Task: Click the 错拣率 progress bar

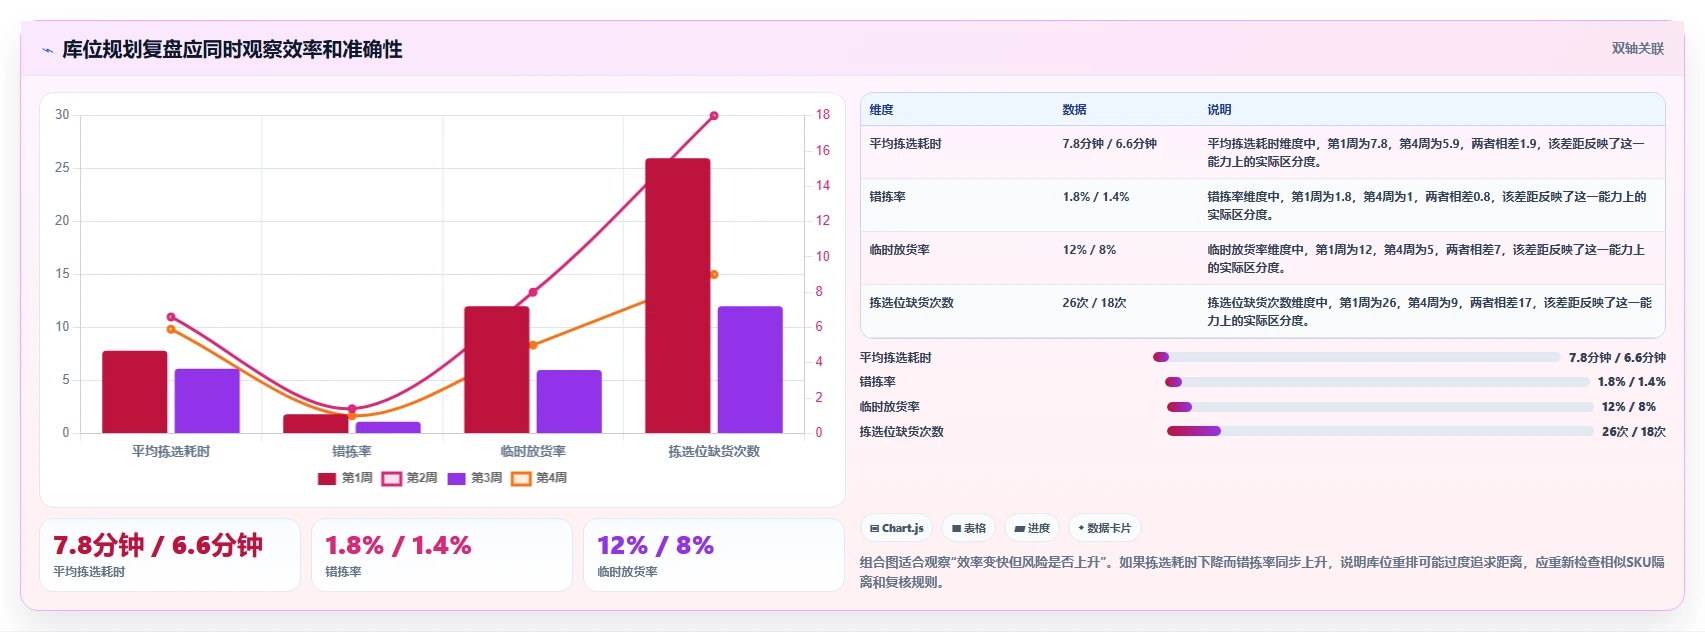Action: [1376, 382]
